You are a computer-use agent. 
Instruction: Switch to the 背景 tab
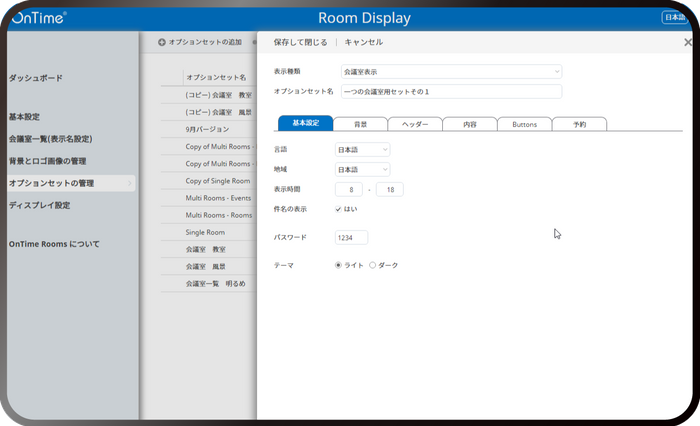click(x=360, y=124)
